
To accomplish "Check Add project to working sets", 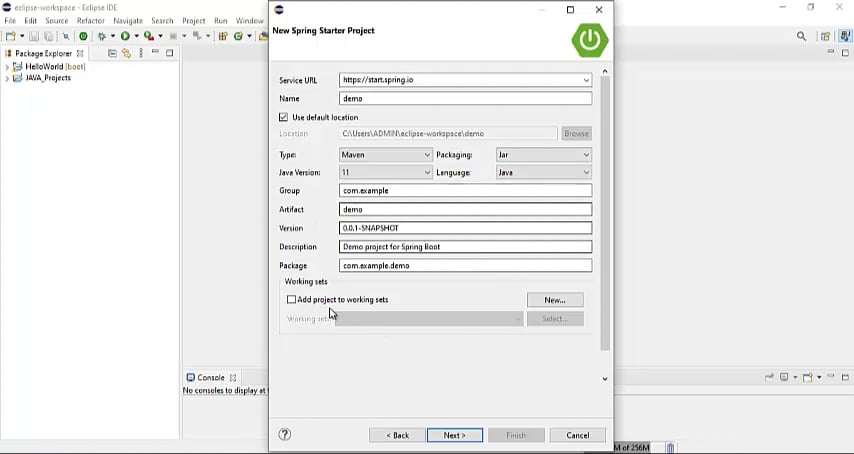I will 291,299.
